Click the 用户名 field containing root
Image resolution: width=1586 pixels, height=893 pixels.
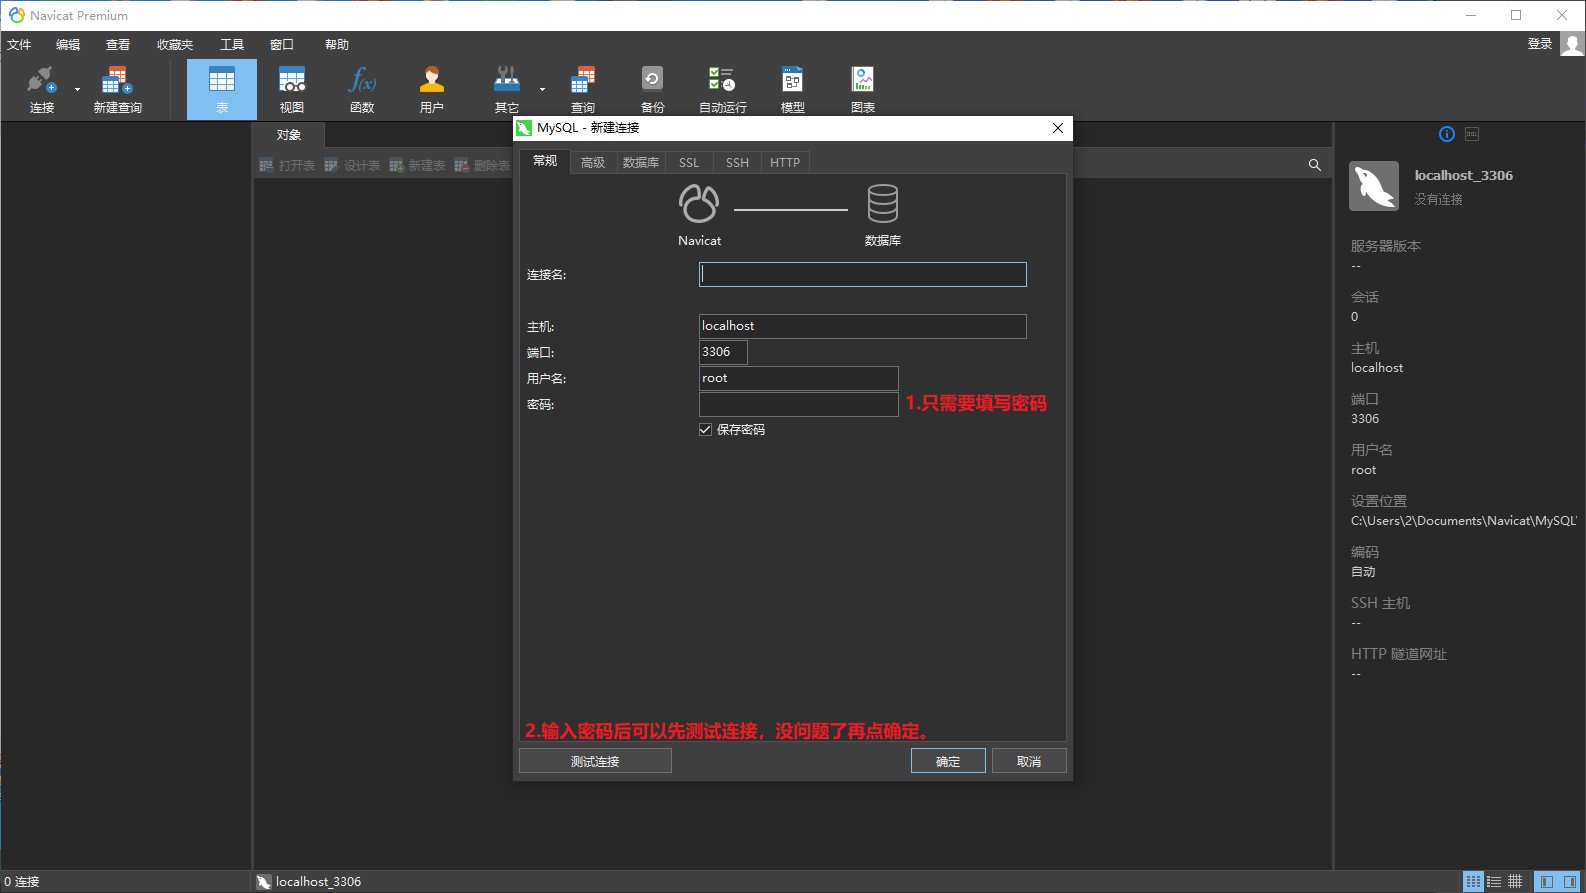(799, 378)
